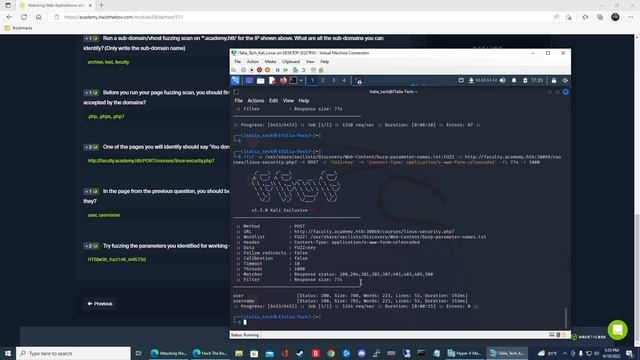Image resolution: width=640 pixels, height=360 pixels.
Task: Lock the Kali screen with the padlock icon
Action: click(x=554, y=80)
